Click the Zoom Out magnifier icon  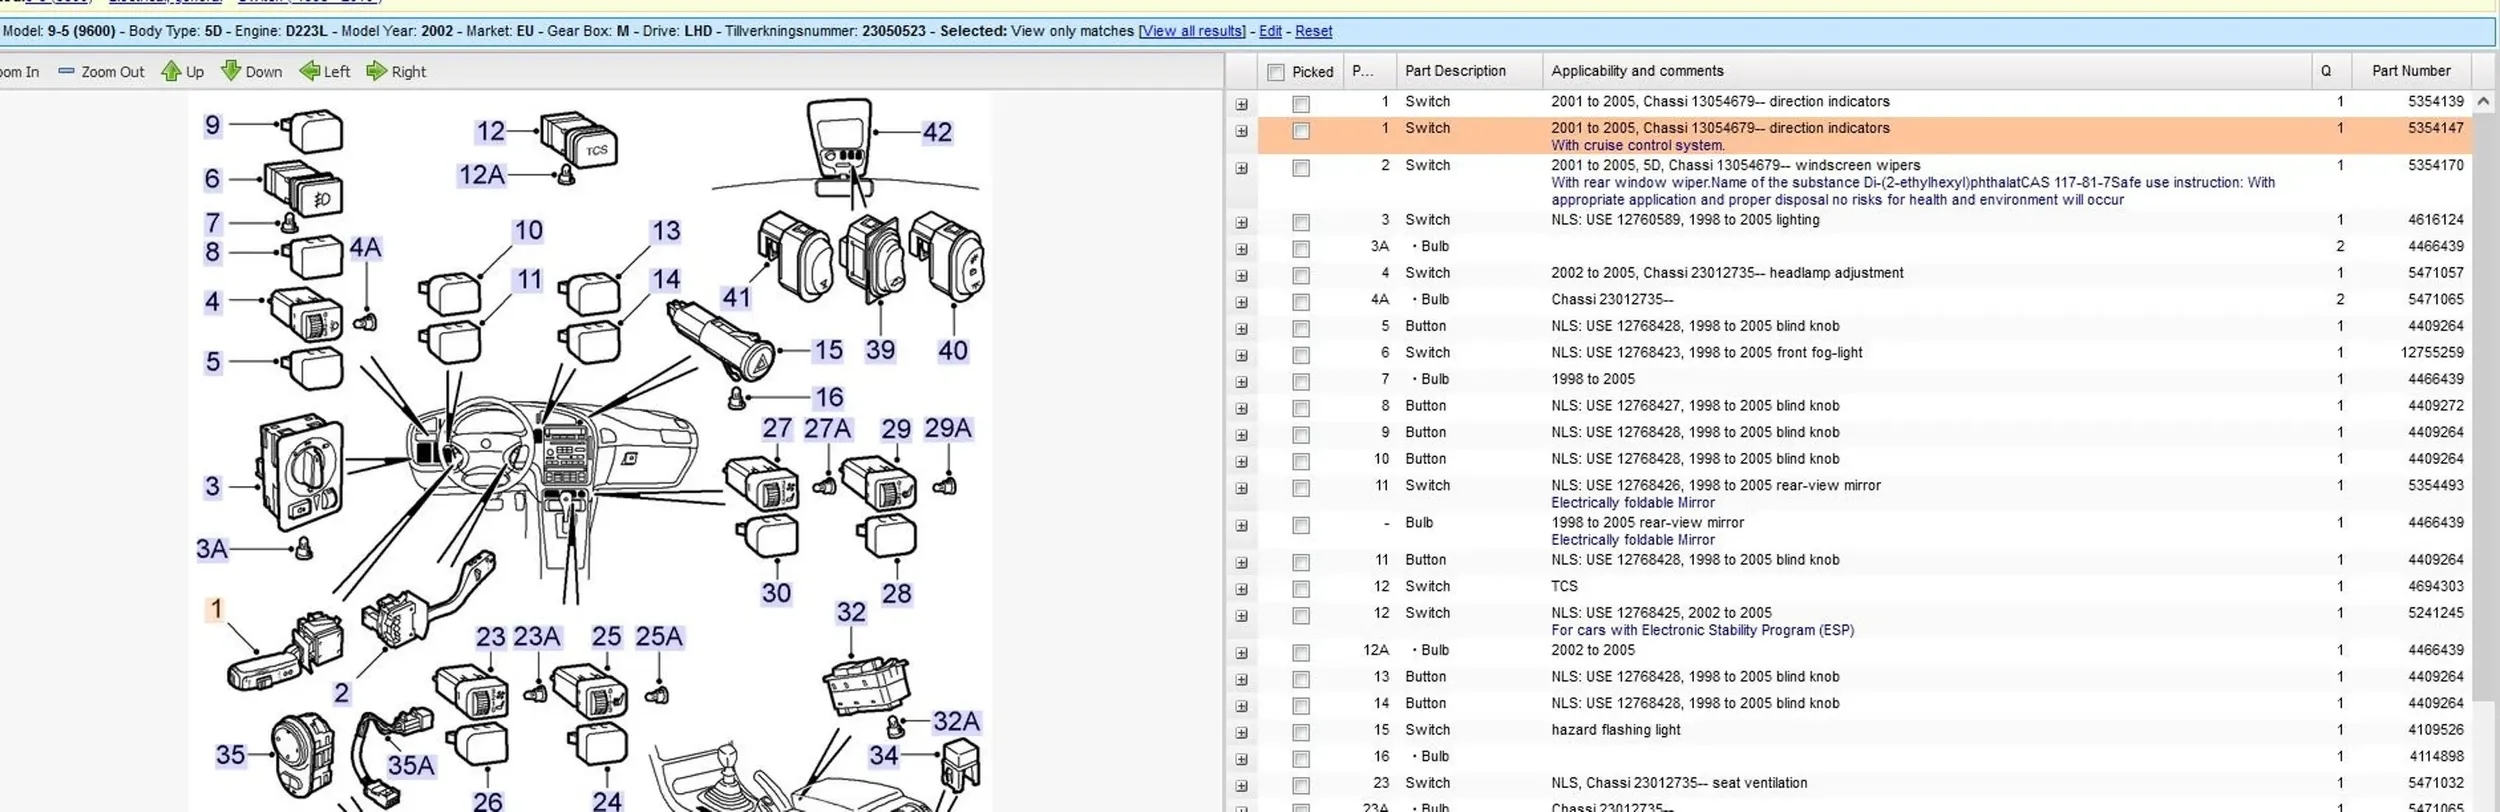point(66,72)
